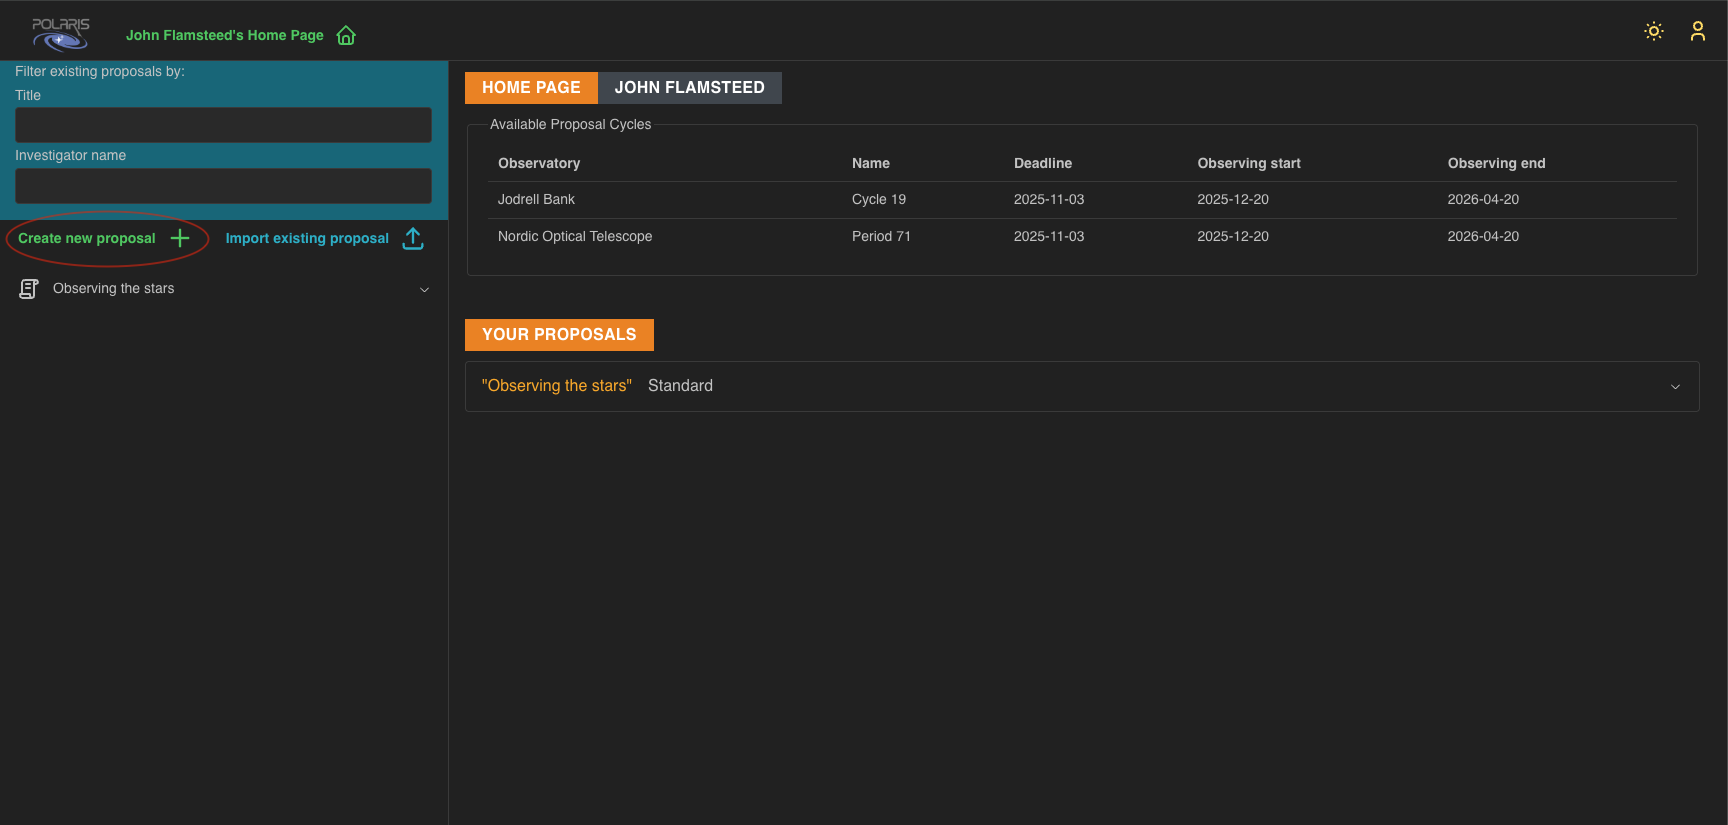The height and width of the screenshot is (825, 1728).
Task: Click the Observing start column header
Action: point(1249,163)
